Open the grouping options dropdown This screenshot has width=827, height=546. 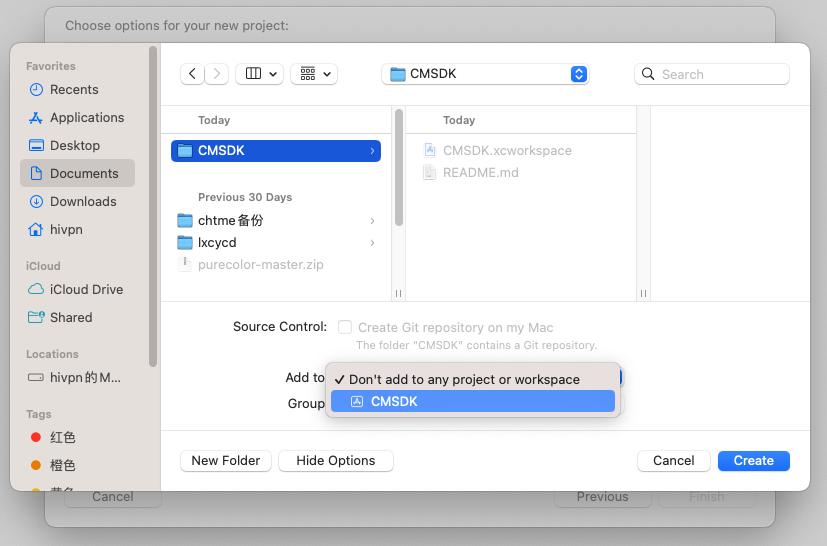[x=314, y=74]
